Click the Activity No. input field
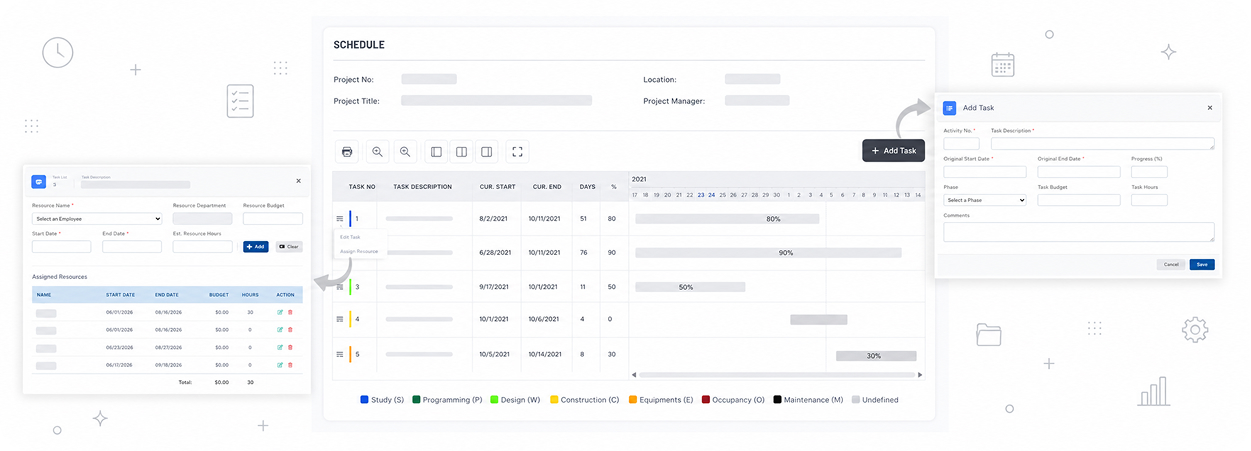 (x=961, y=144)
